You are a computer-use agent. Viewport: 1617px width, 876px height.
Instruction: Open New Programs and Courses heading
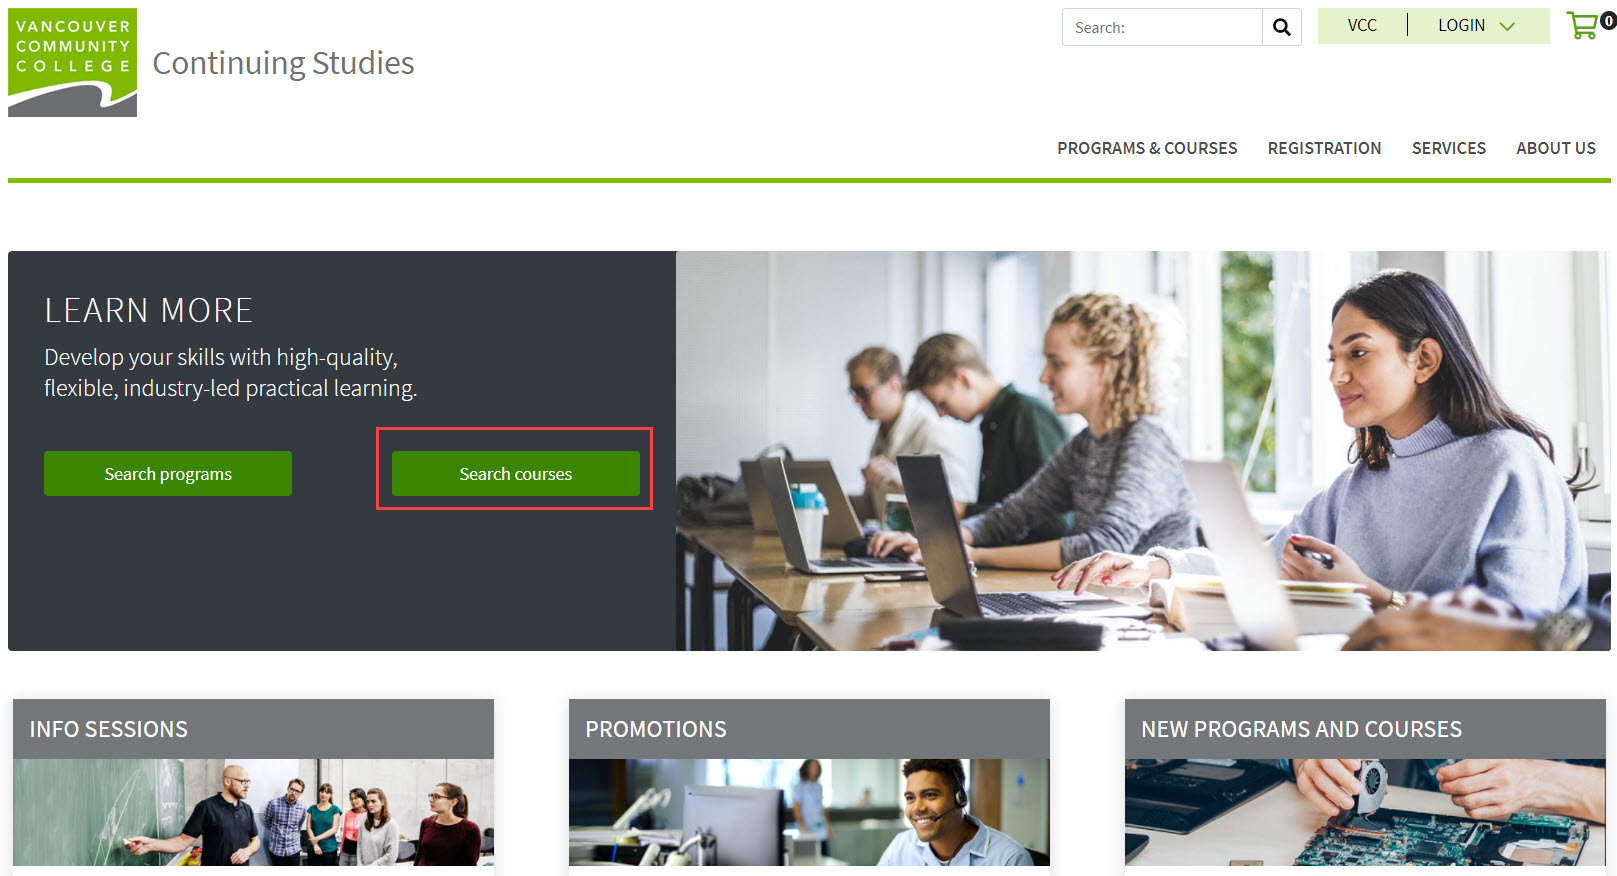click(x=1301, y=729)
